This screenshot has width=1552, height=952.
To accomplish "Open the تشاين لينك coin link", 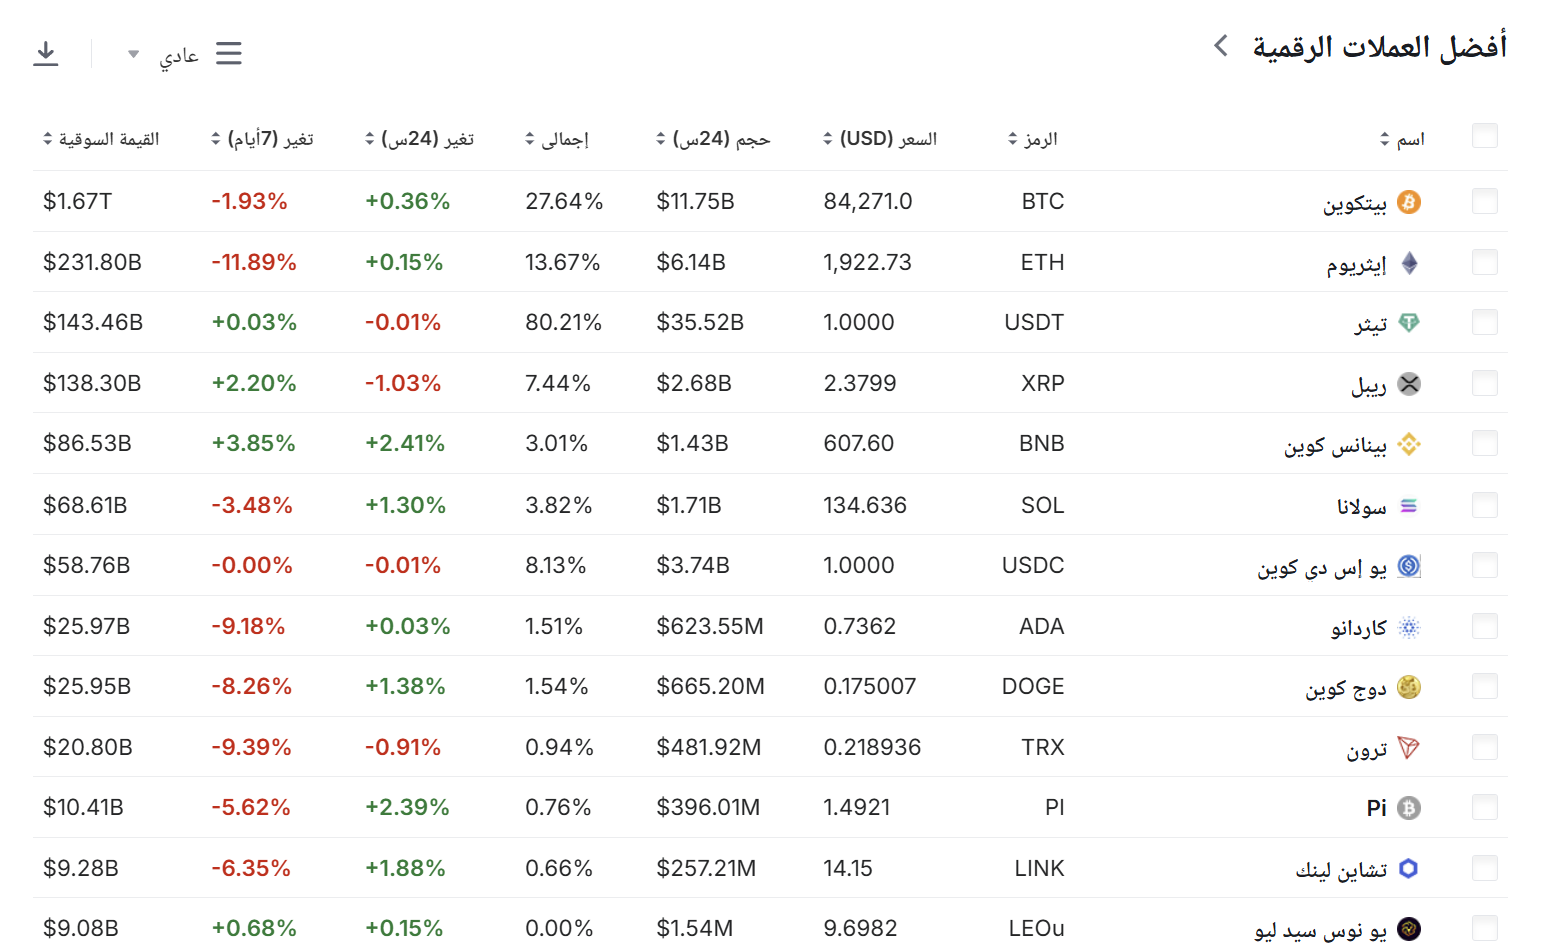I will [1342, 871].
